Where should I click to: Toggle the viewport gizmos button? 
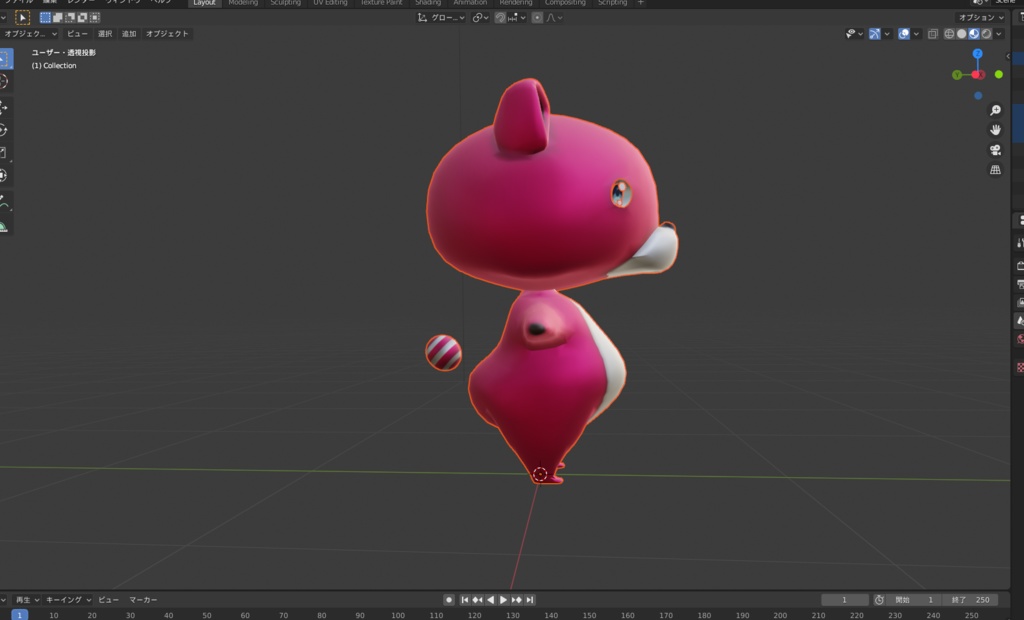tap(874, 34)
